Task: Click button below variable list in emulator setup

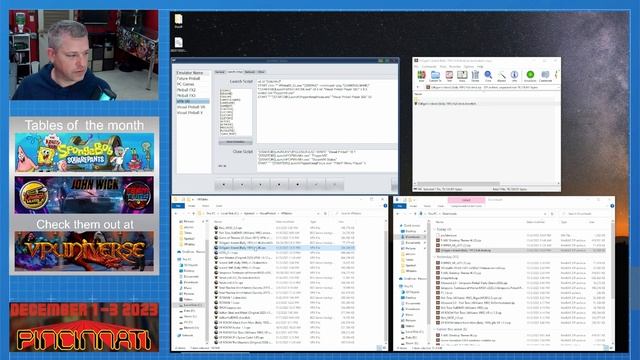Action: pyautogui.click(x=236, y=142)
